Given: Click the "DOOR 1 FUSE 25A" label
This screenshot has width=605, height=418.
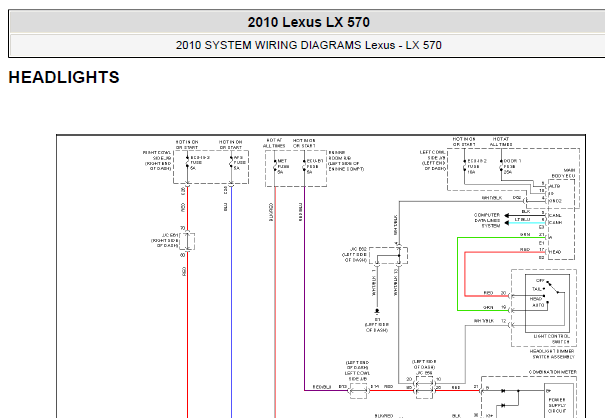Looking at the screenshot, I should pyautogui.click(x=512, y=166).
